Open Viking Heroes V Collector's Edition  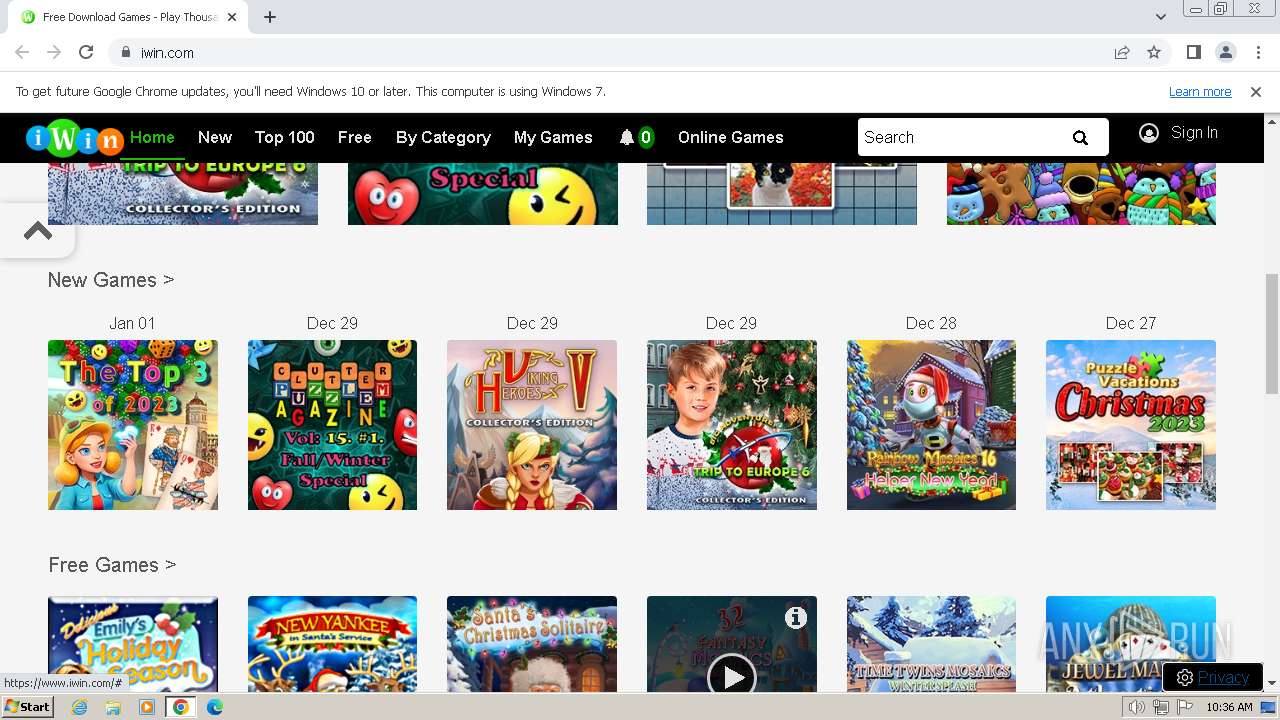[x=532, y=425]
